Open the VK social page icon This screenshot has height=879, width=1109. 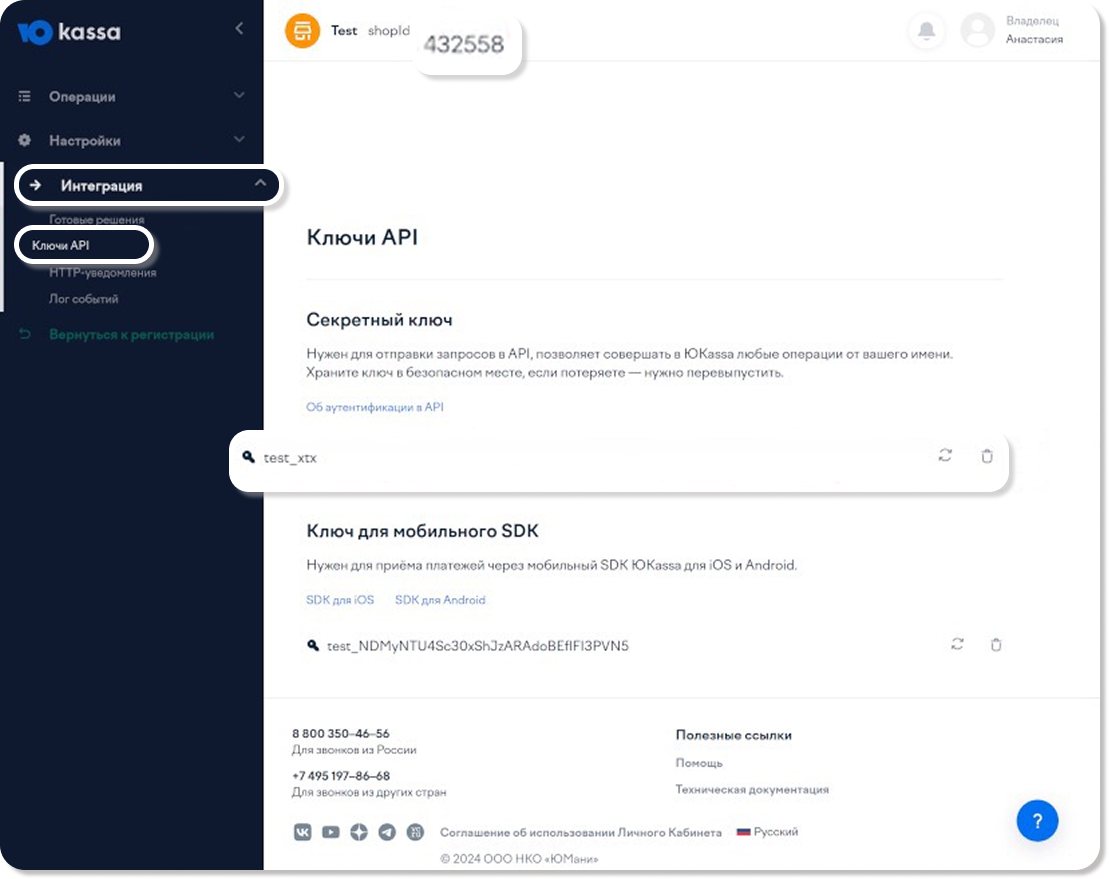302,832
